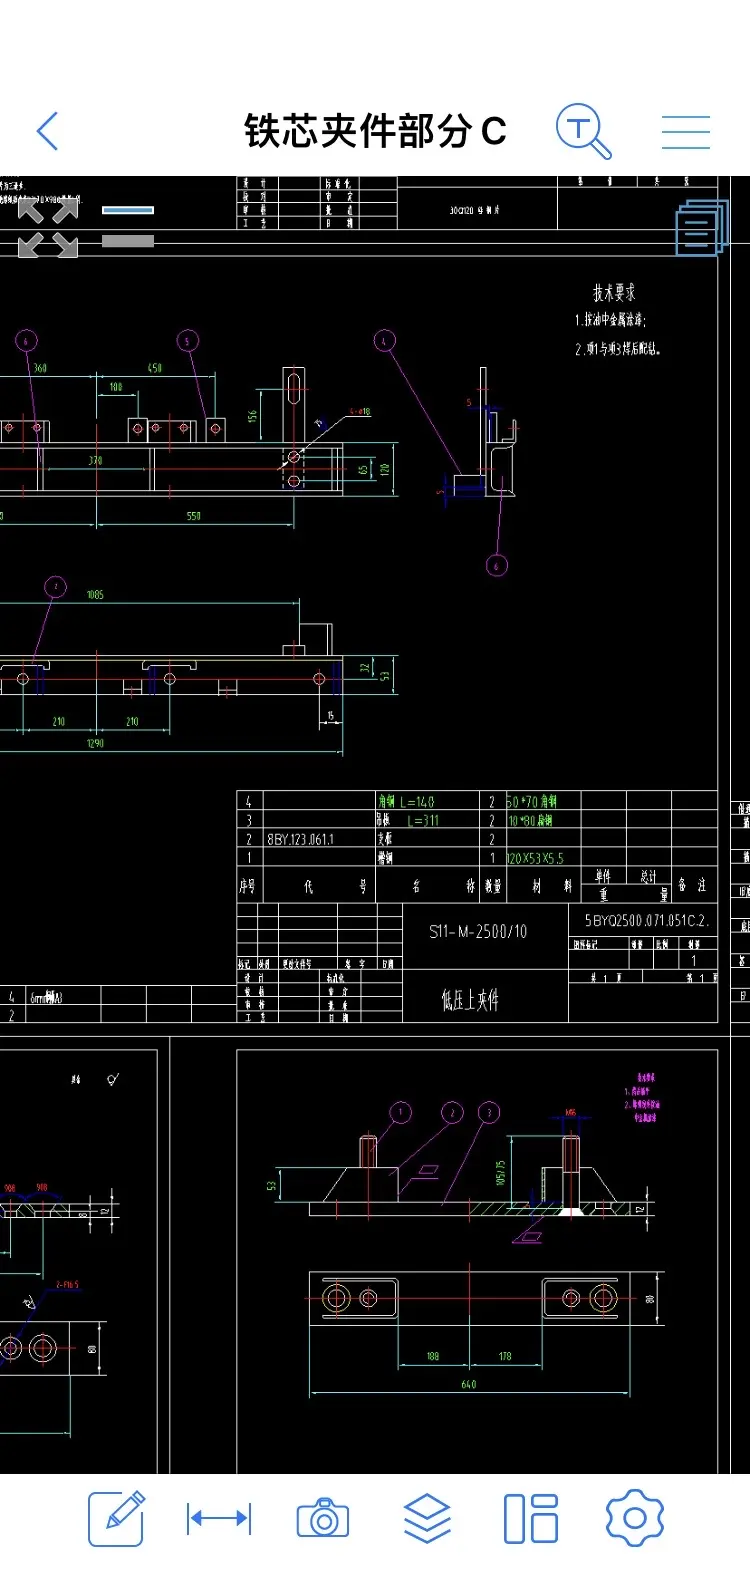This screenshot has width=750, height=1594.
Task: Open the text search magnifier tool
Action: 583,131
